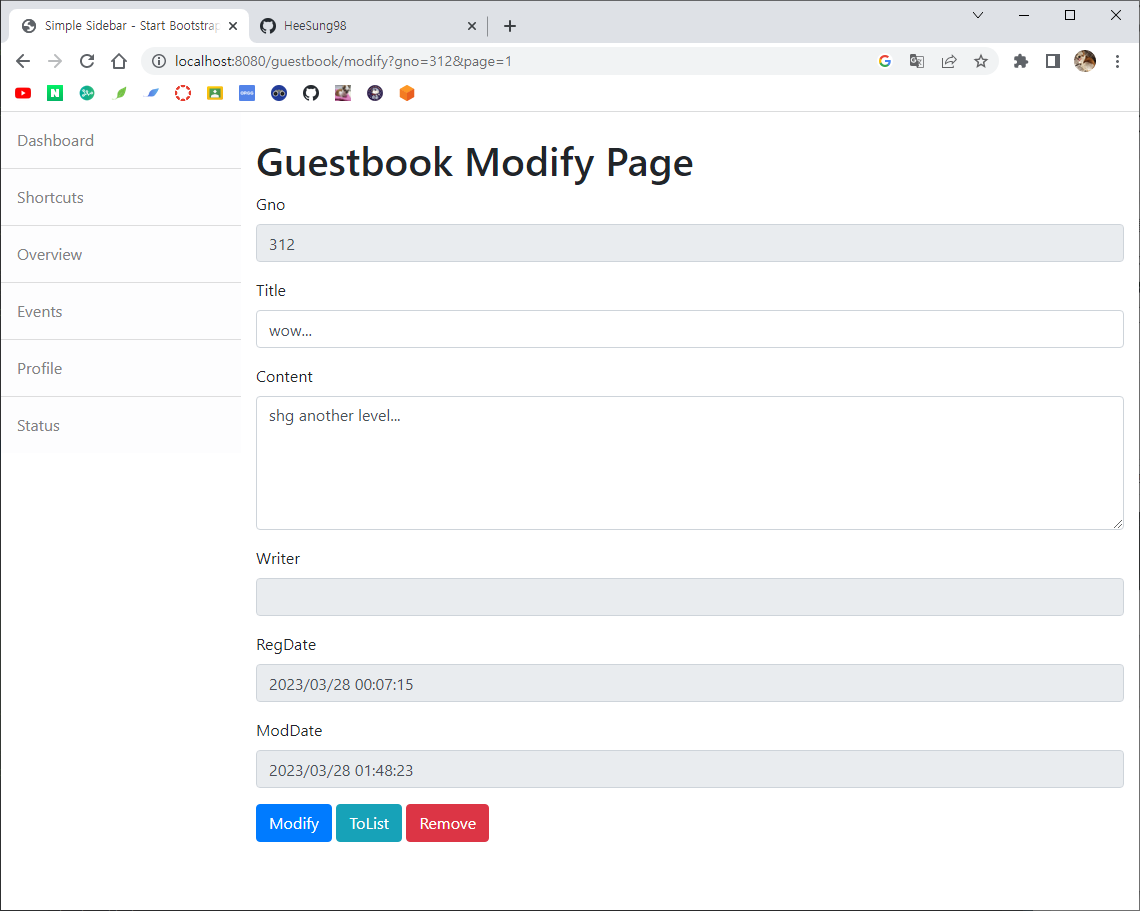Close the Simple Sidebar tab
This screenshot has height=911, width=1140.
point(233,26)
